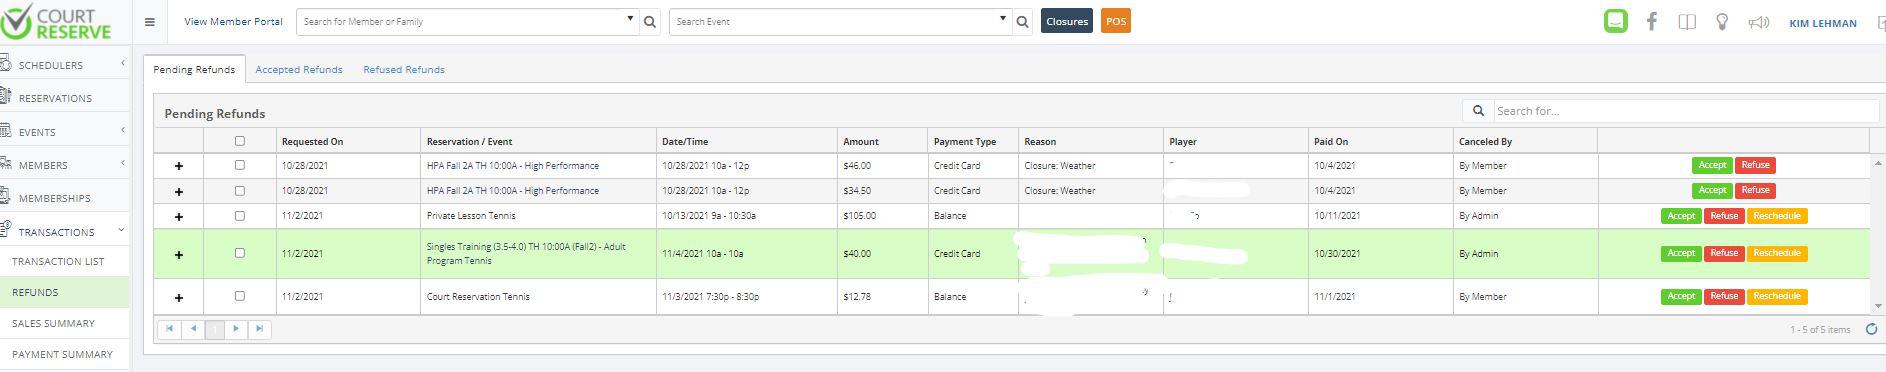
Task: Accept the $34.50 refund
Action: (1711, 190)
